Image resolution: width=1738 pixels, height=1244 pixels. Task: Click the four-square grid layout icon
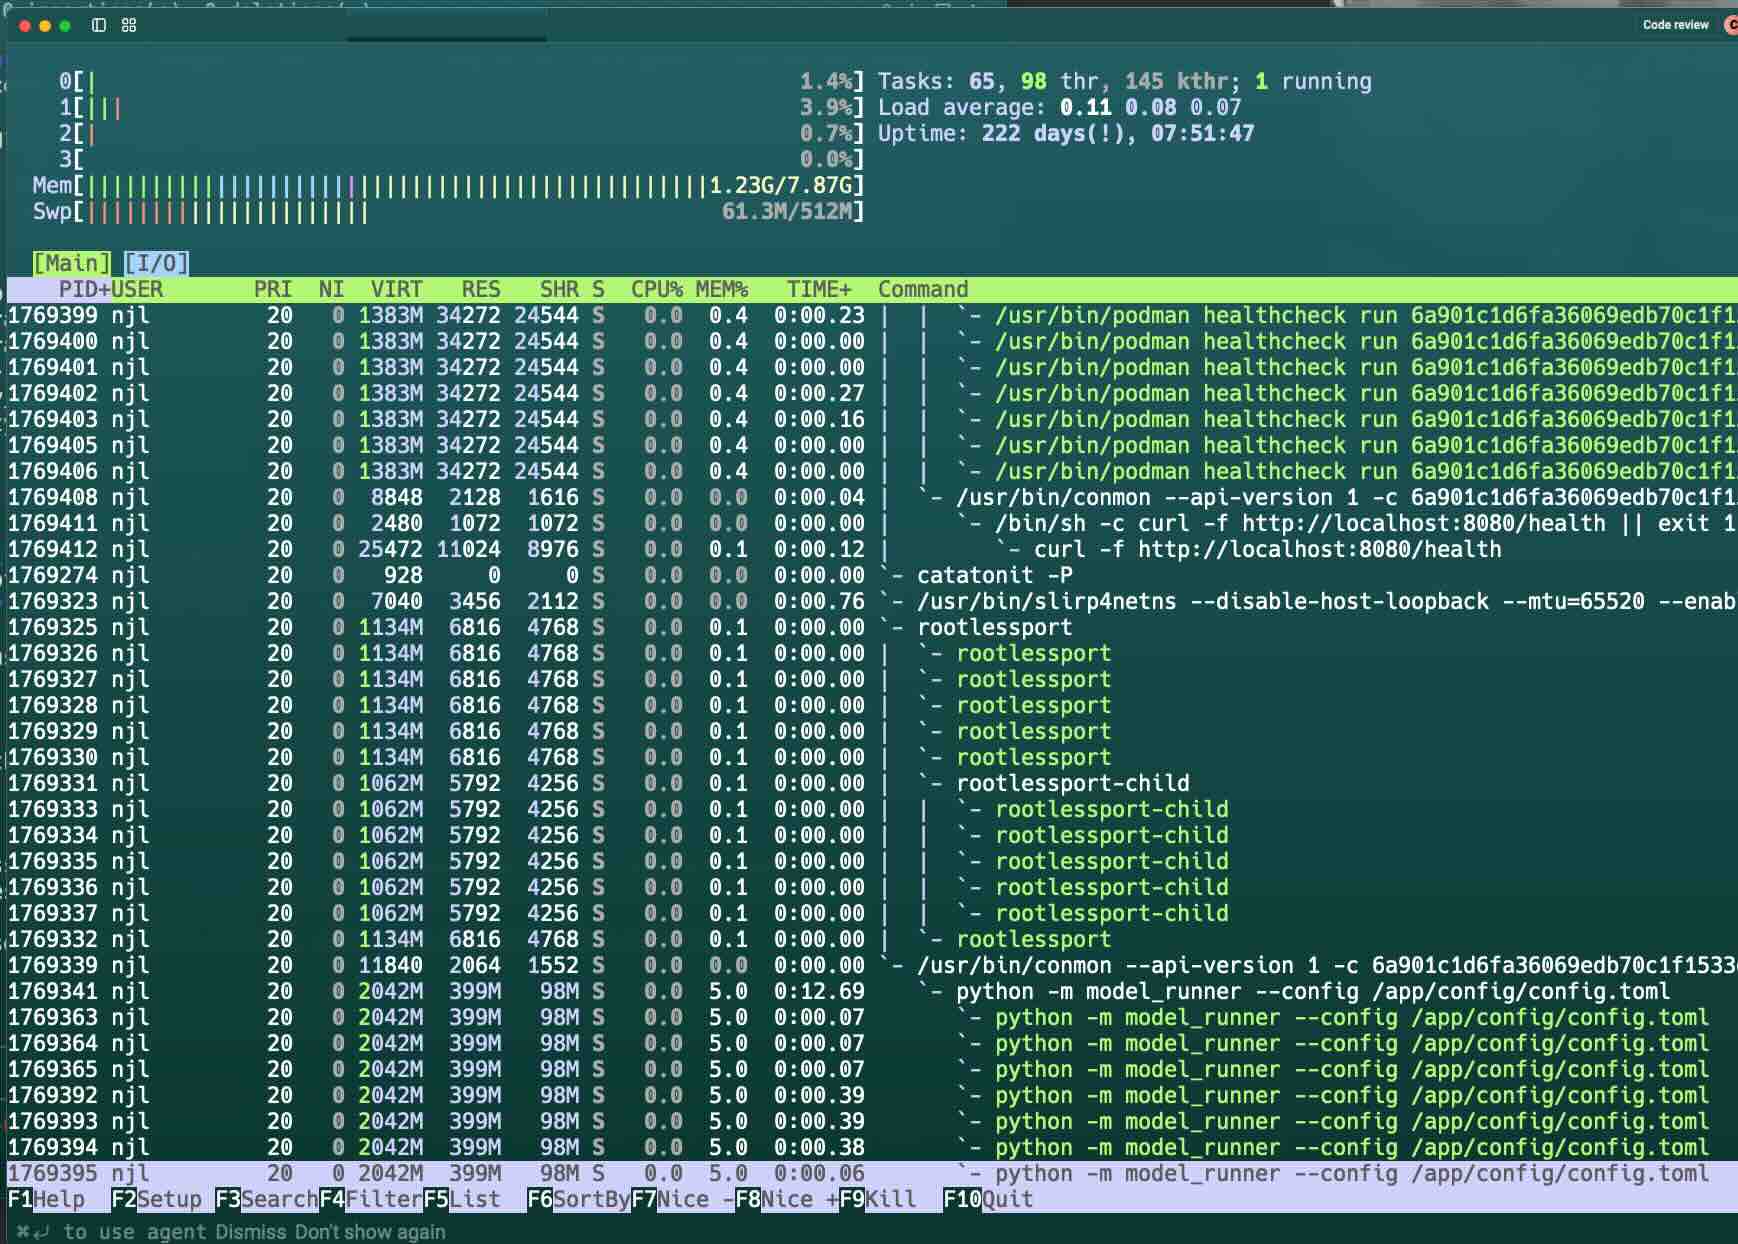(129, 25)
